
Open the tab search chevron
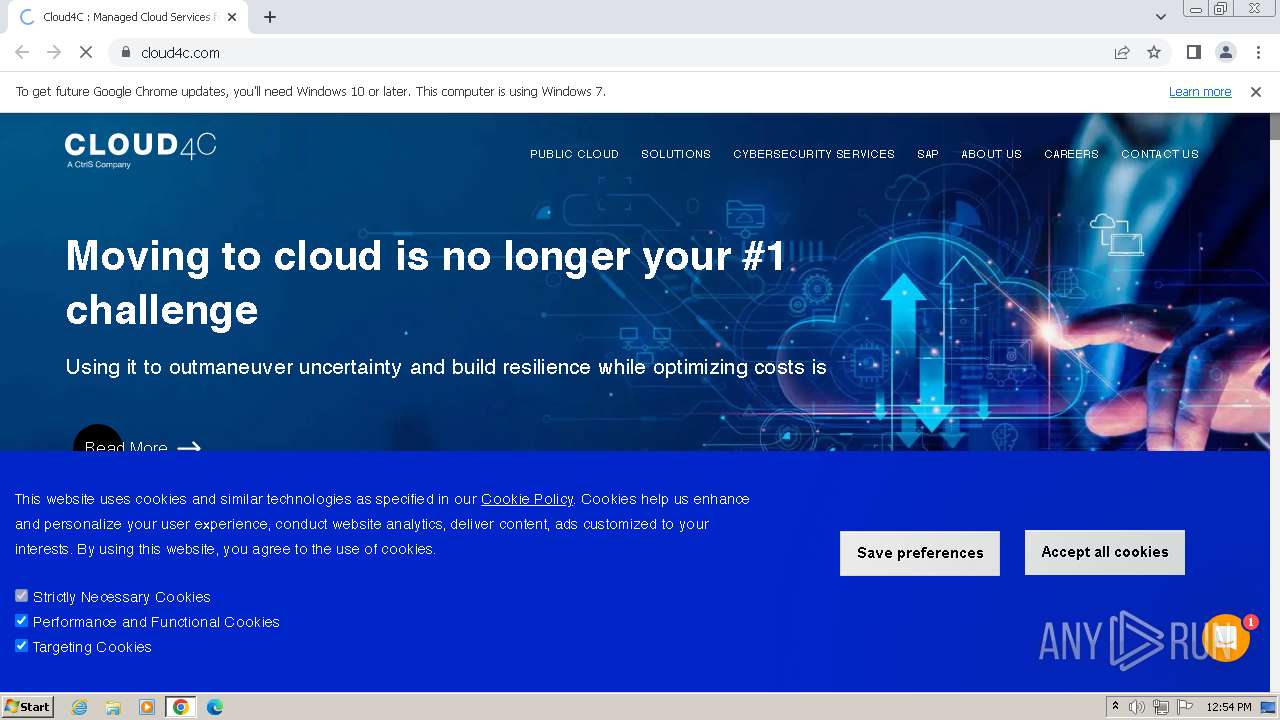click(x=1160, y=17)
